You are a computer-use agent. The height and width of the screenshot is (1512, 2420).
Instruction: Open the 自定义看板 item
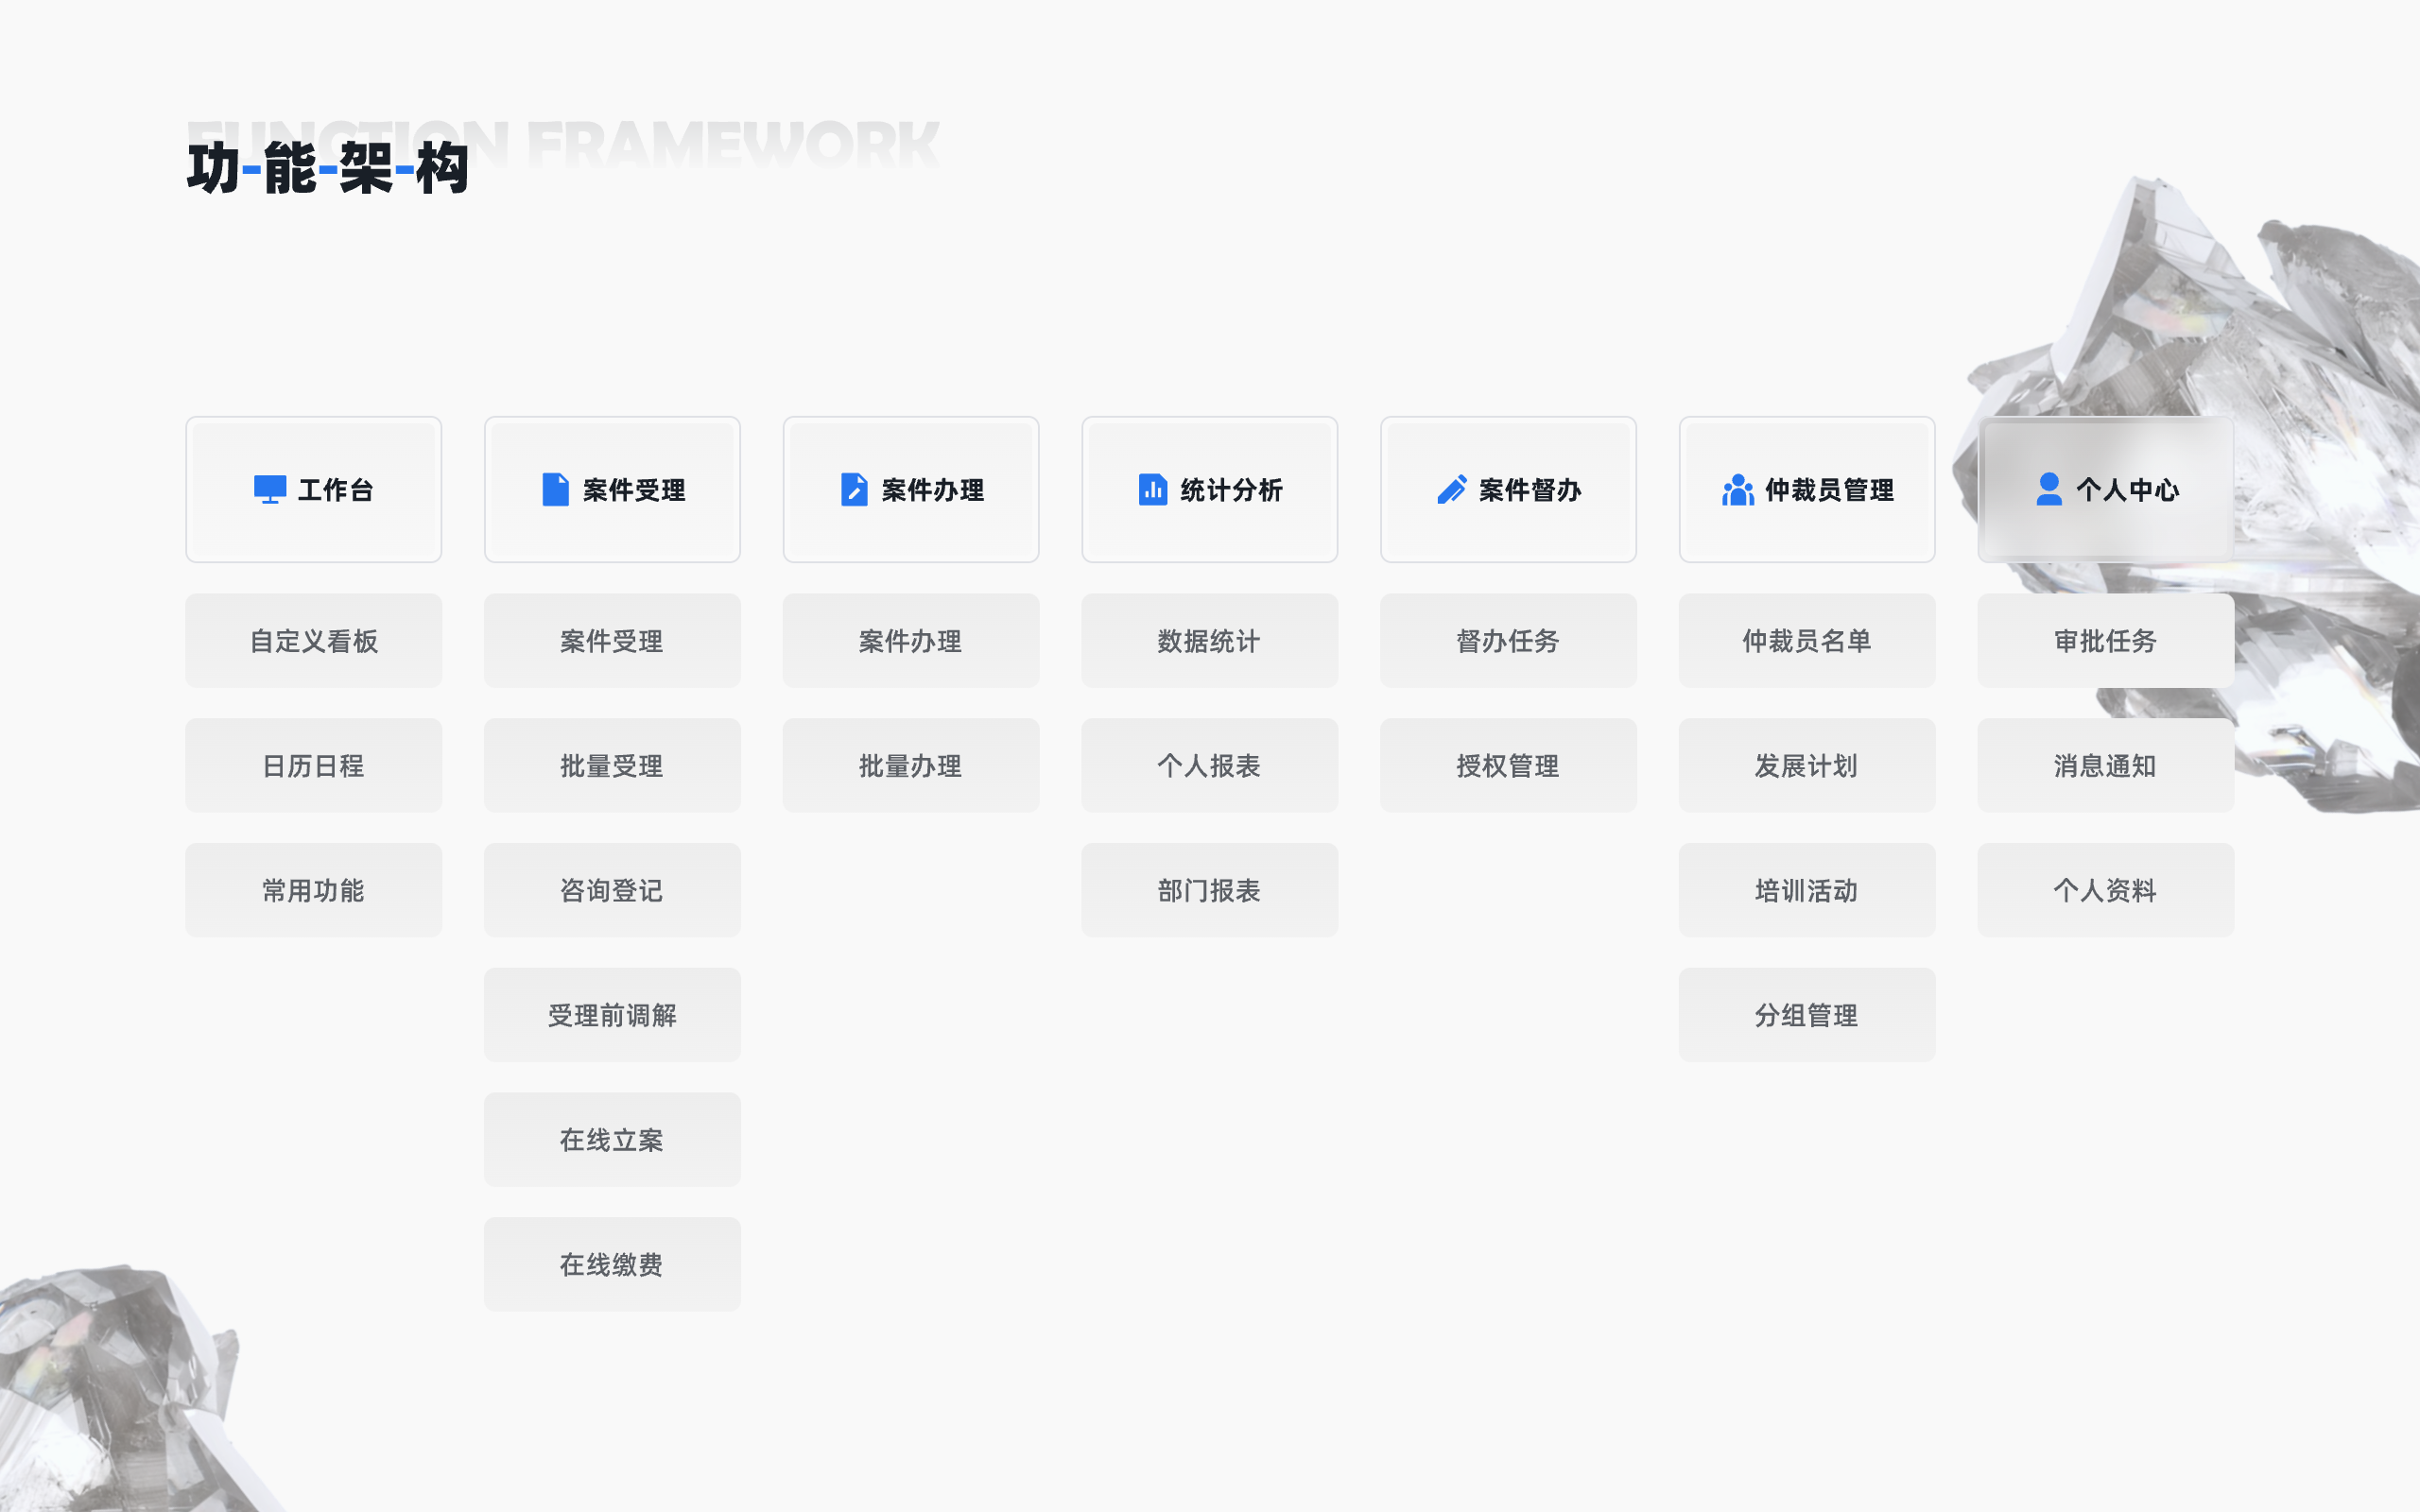313,641
